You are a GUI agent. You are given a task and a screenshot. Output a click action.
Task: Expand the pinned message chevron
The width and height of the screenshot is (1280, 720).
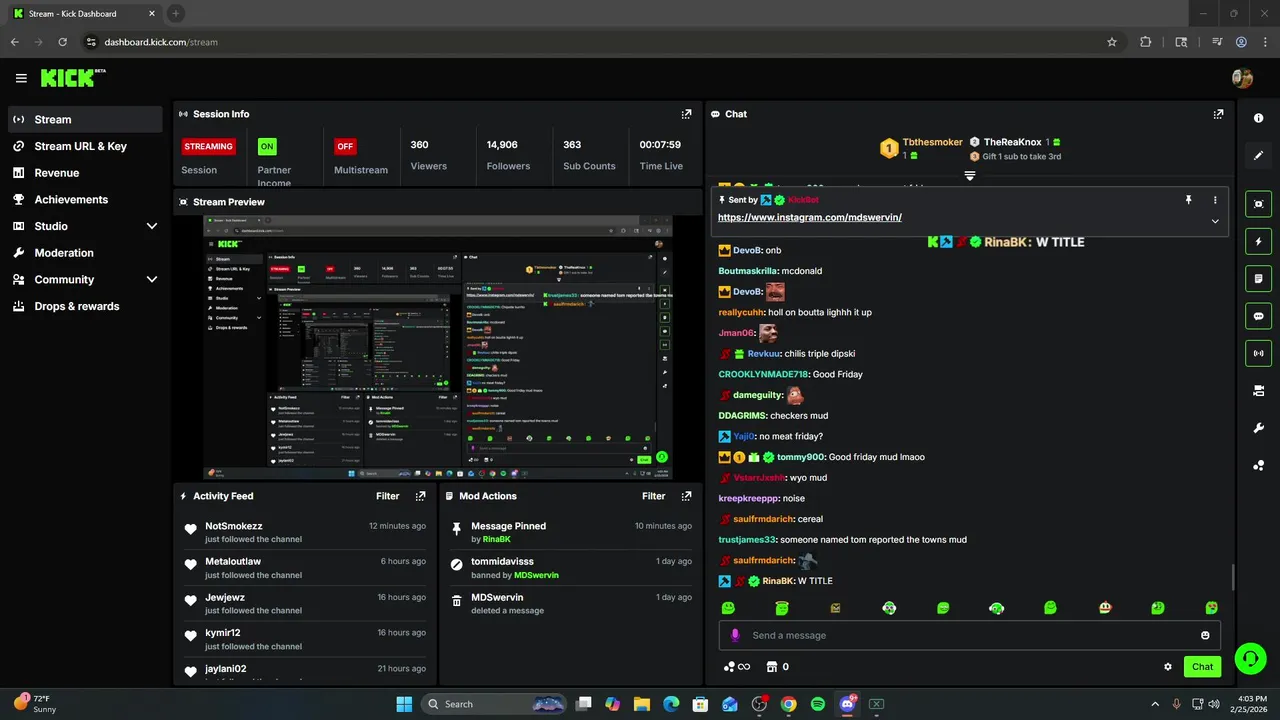point(1215,221)
